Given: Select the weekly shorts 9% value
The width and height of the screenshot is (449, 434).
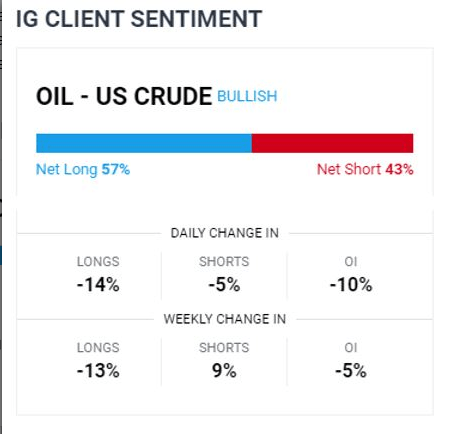Looking at the screenshot, I should click(224, 371).
